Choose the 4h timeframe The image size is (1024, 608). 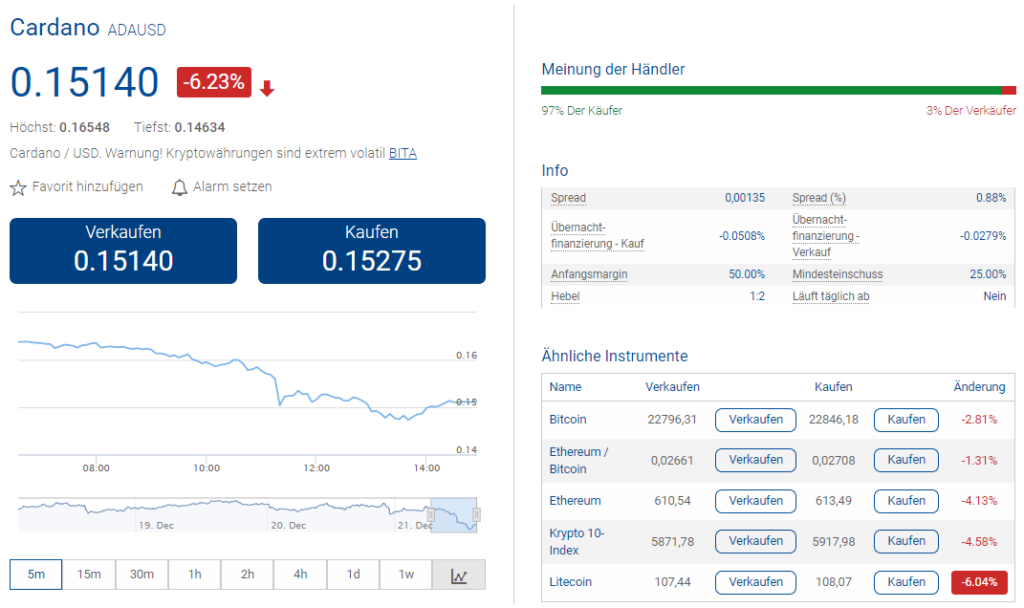pyautogui.click(x=300, y=575)
